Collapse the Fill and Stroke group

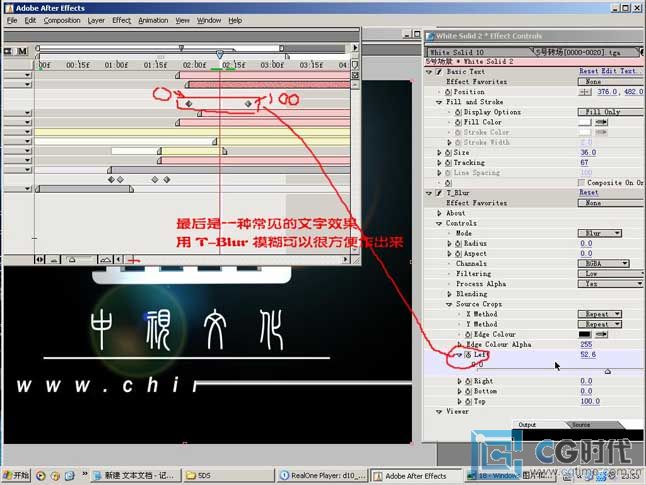[439, 102]
